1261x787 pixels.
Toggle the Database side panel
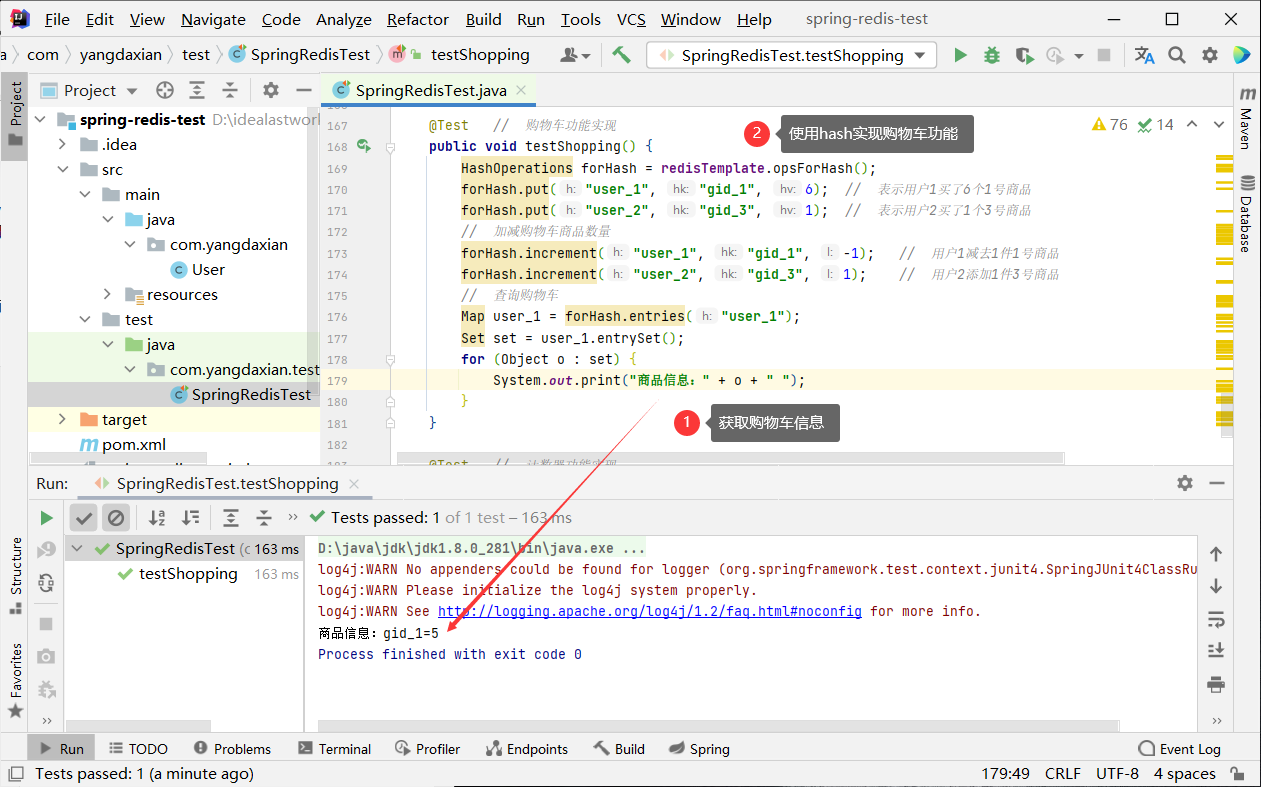point(1247,214)
